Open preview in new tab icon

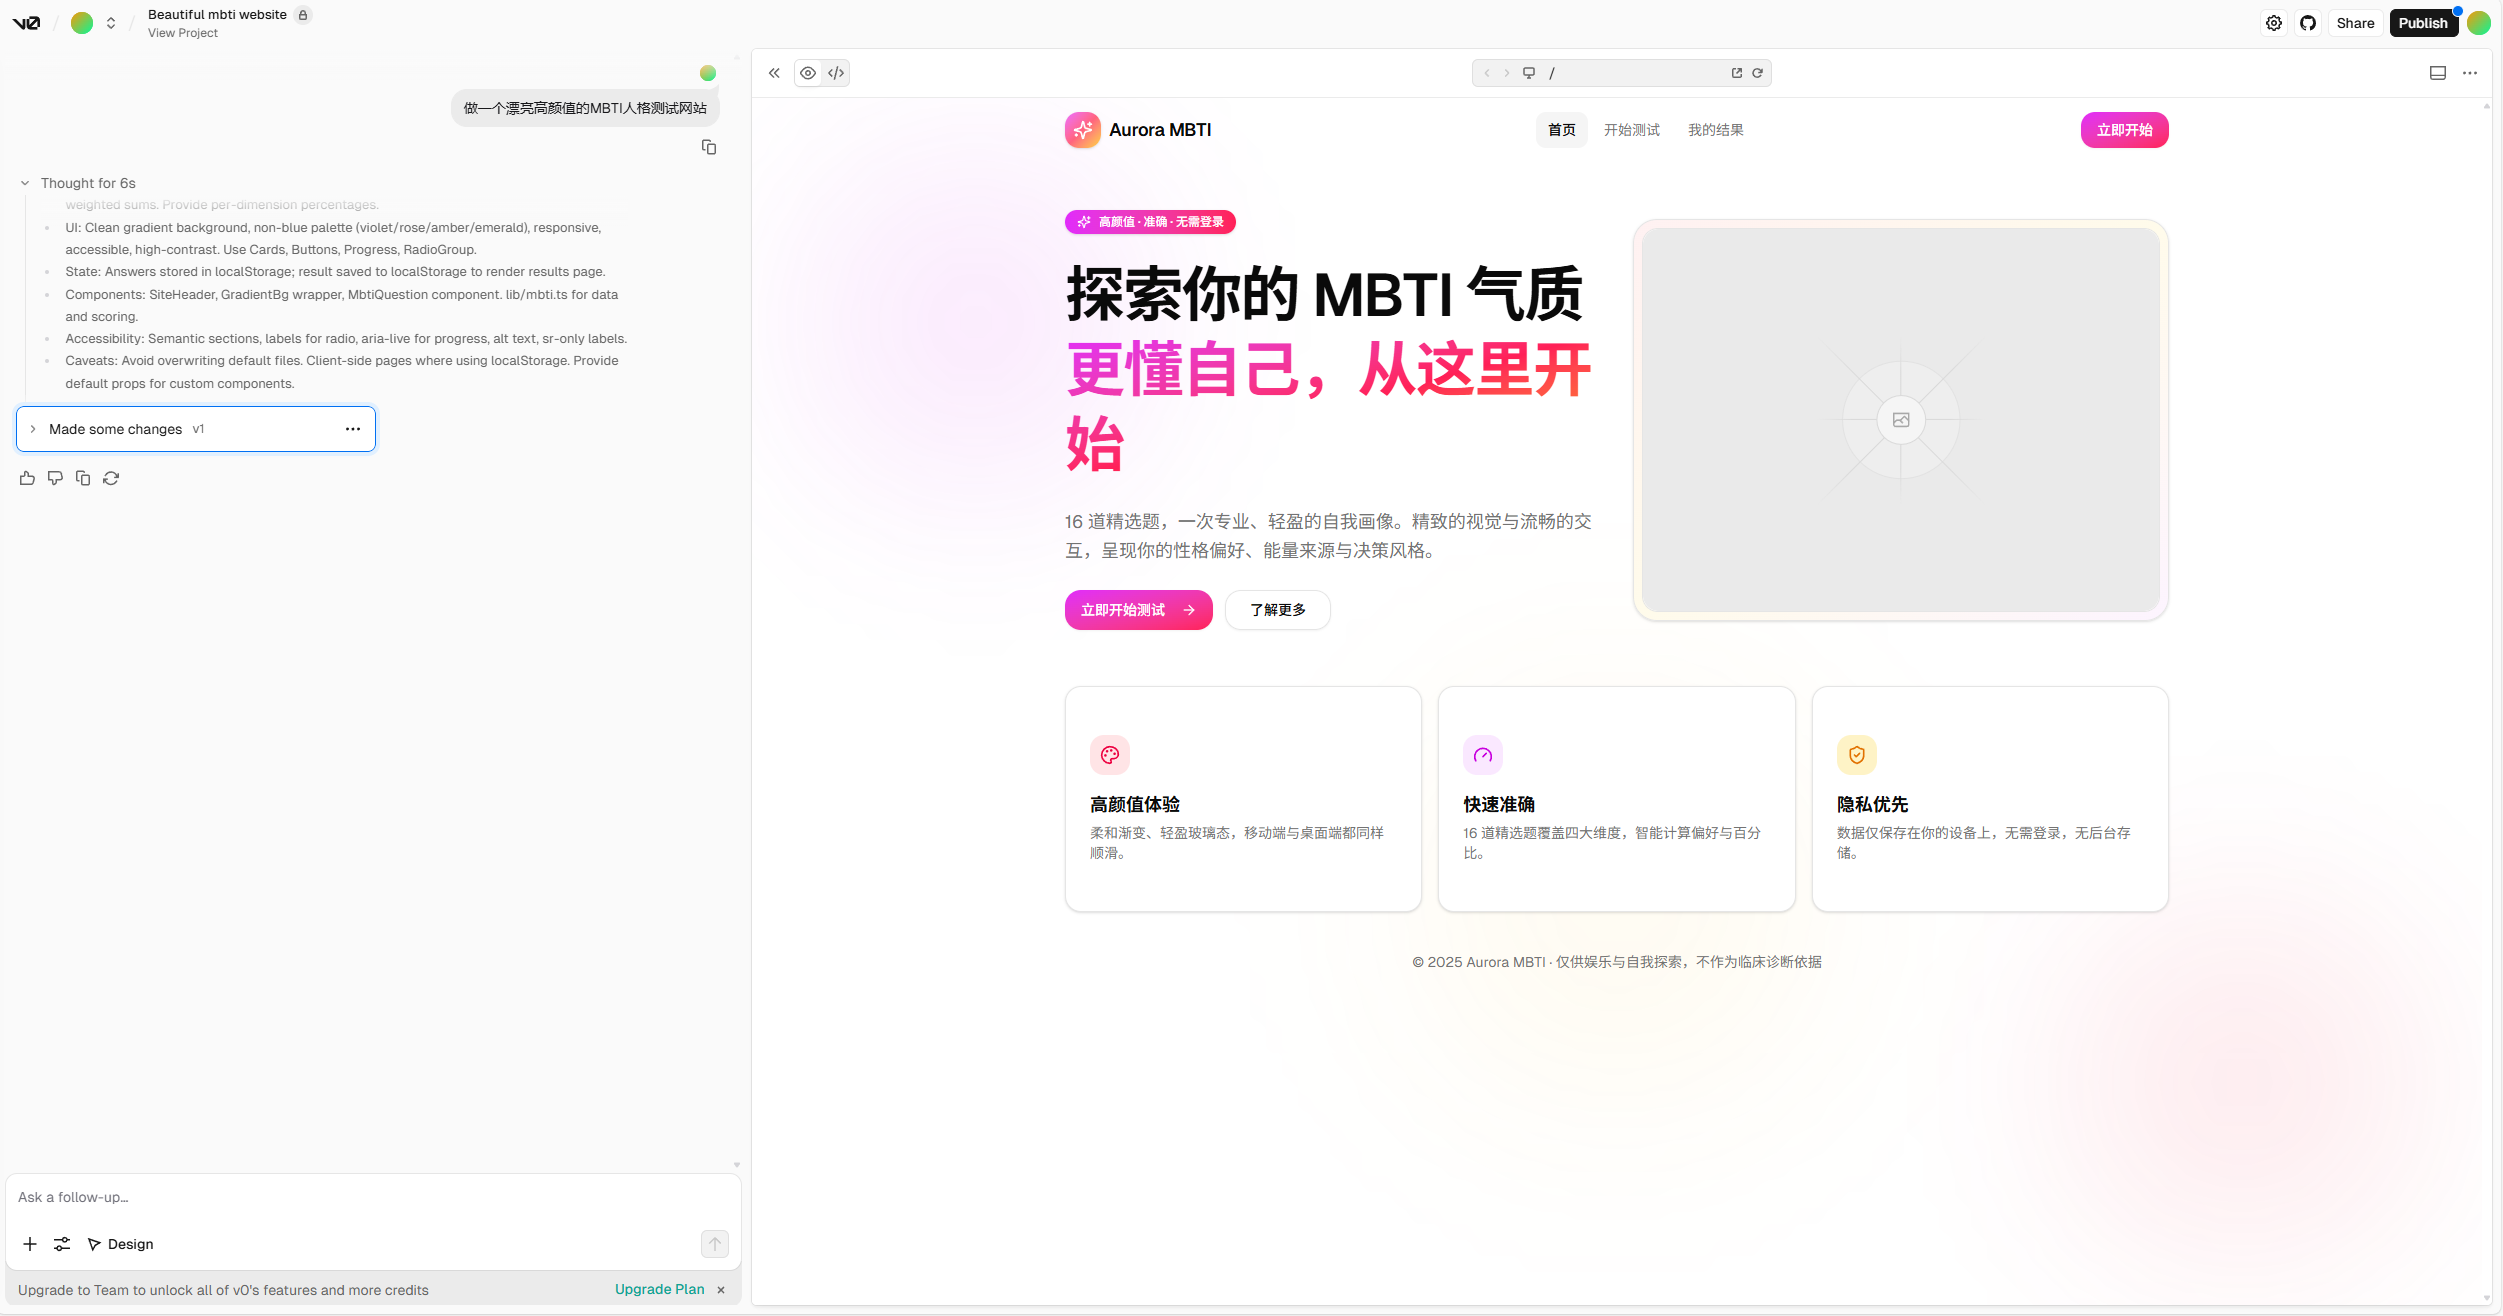tap(1737, 73)
